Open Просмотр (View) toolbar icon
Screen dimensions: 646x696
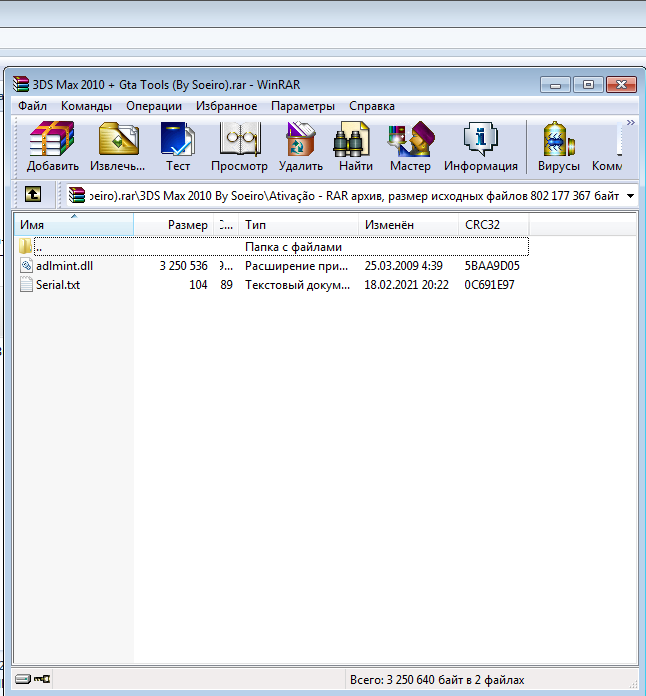pos(239,146)
